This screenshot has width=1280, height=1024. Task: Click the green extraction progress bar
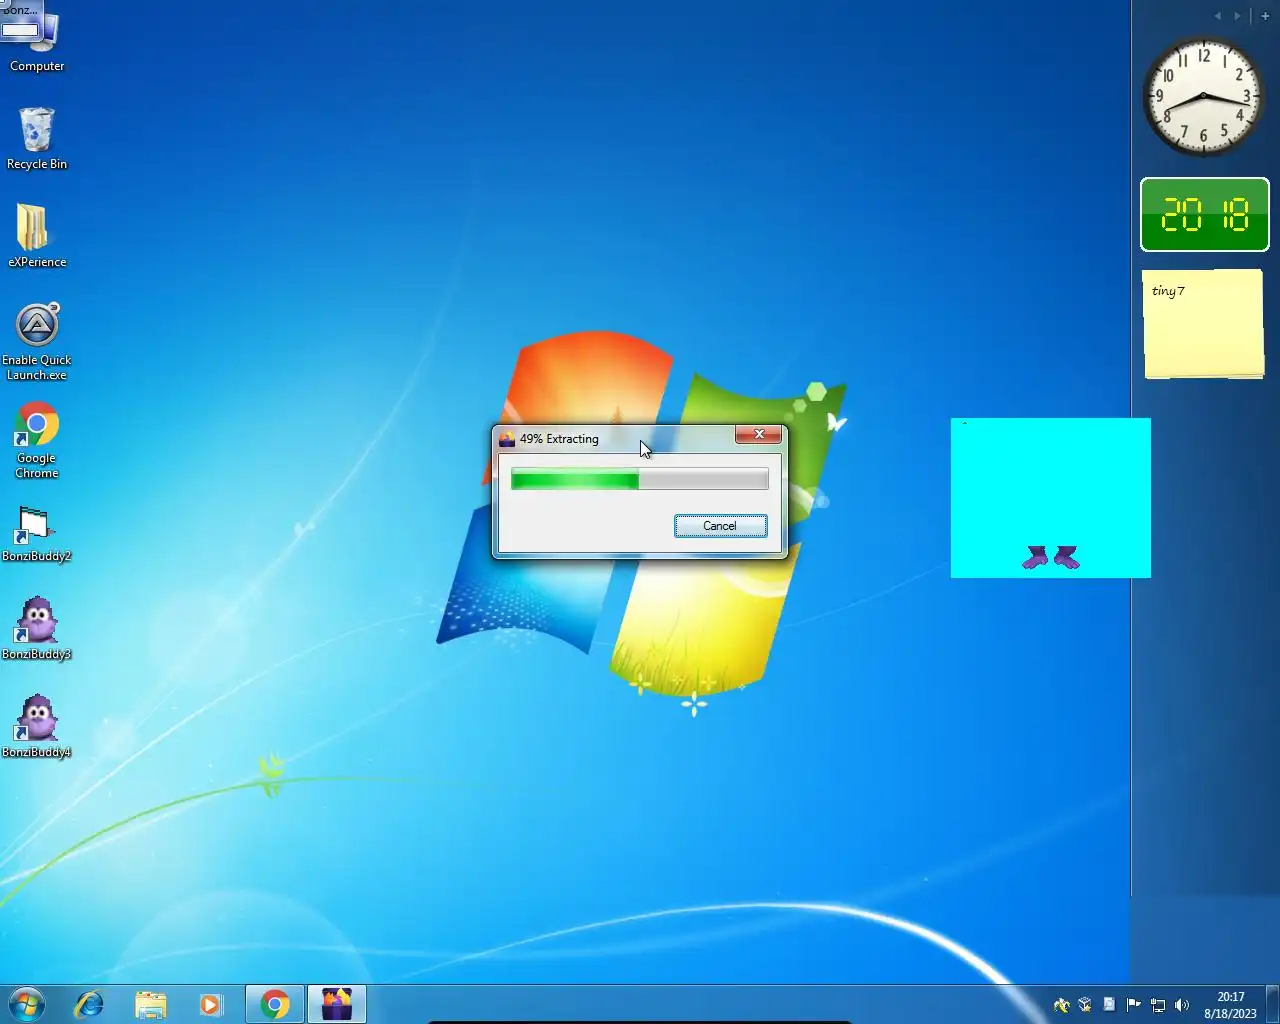(640, 480)
